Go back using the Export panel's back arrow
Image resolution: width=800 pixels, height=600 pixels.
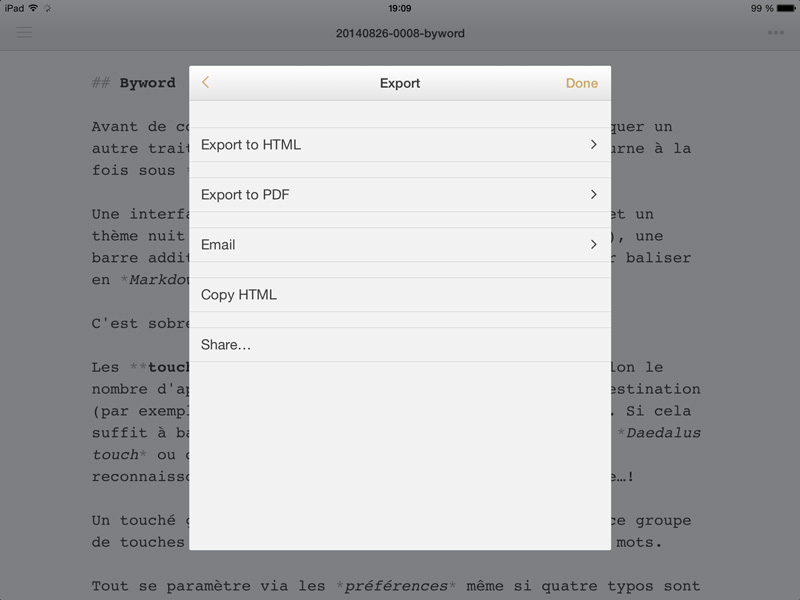click(206, 82)
